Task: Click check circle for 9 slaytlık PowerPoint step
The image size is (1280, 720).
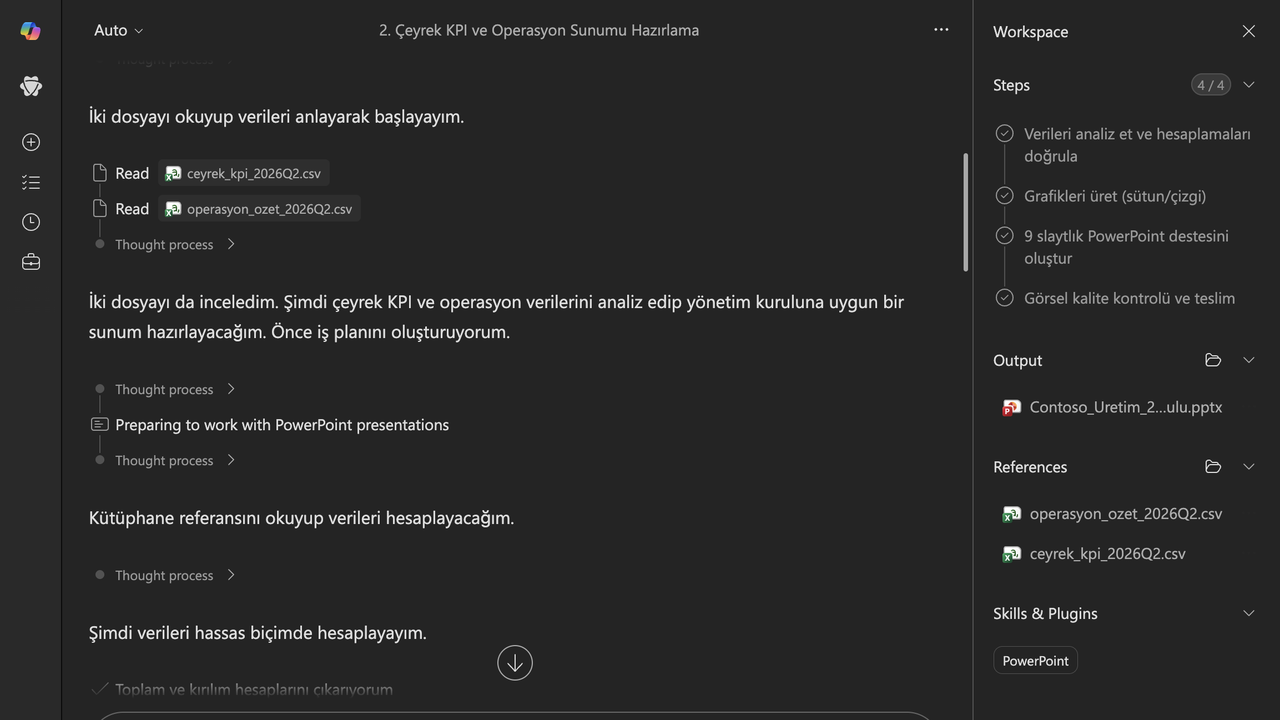Action: tap(1005, 236)
